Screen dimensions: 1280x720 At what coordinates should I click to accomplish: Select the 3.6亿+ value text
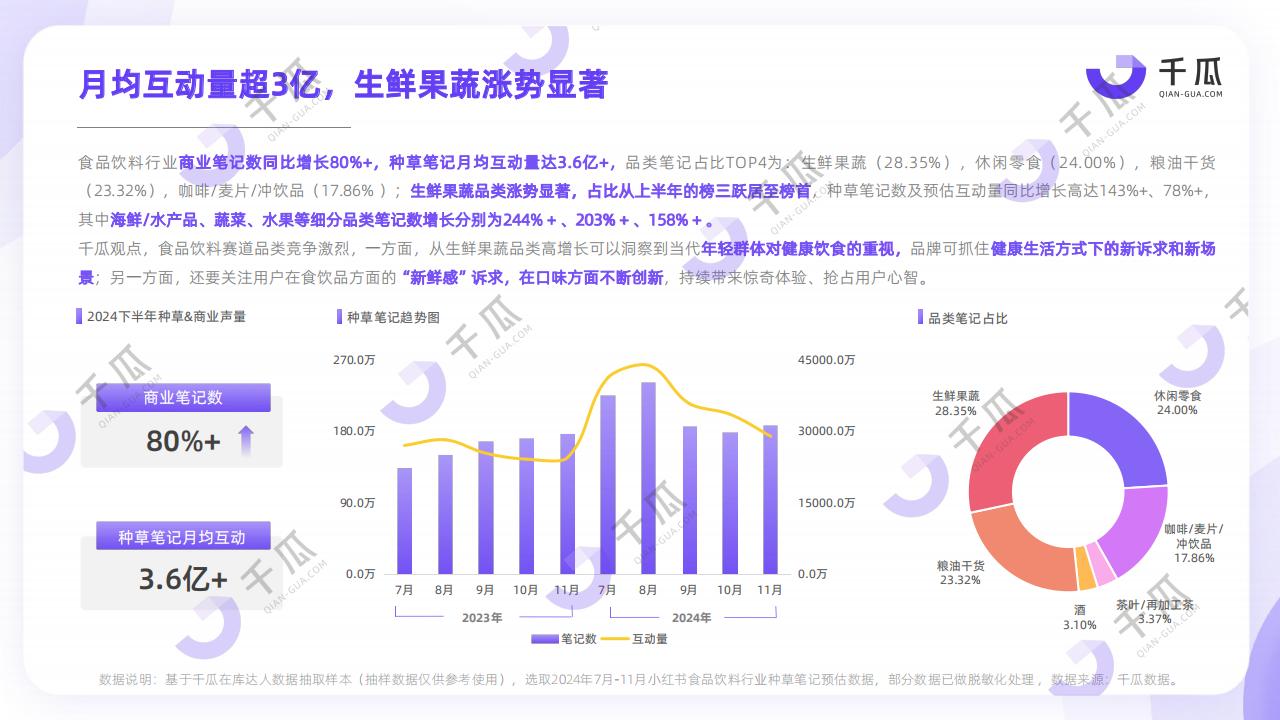[183, 580]
